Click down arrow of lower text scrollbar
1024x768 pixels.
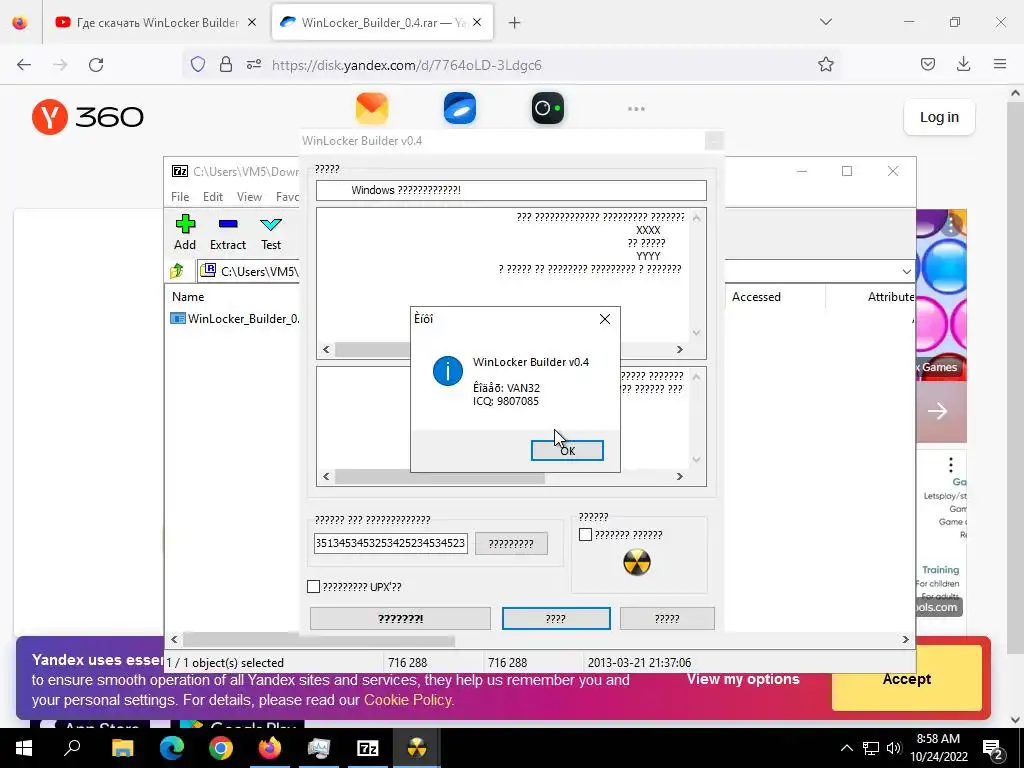click(696, 459)
